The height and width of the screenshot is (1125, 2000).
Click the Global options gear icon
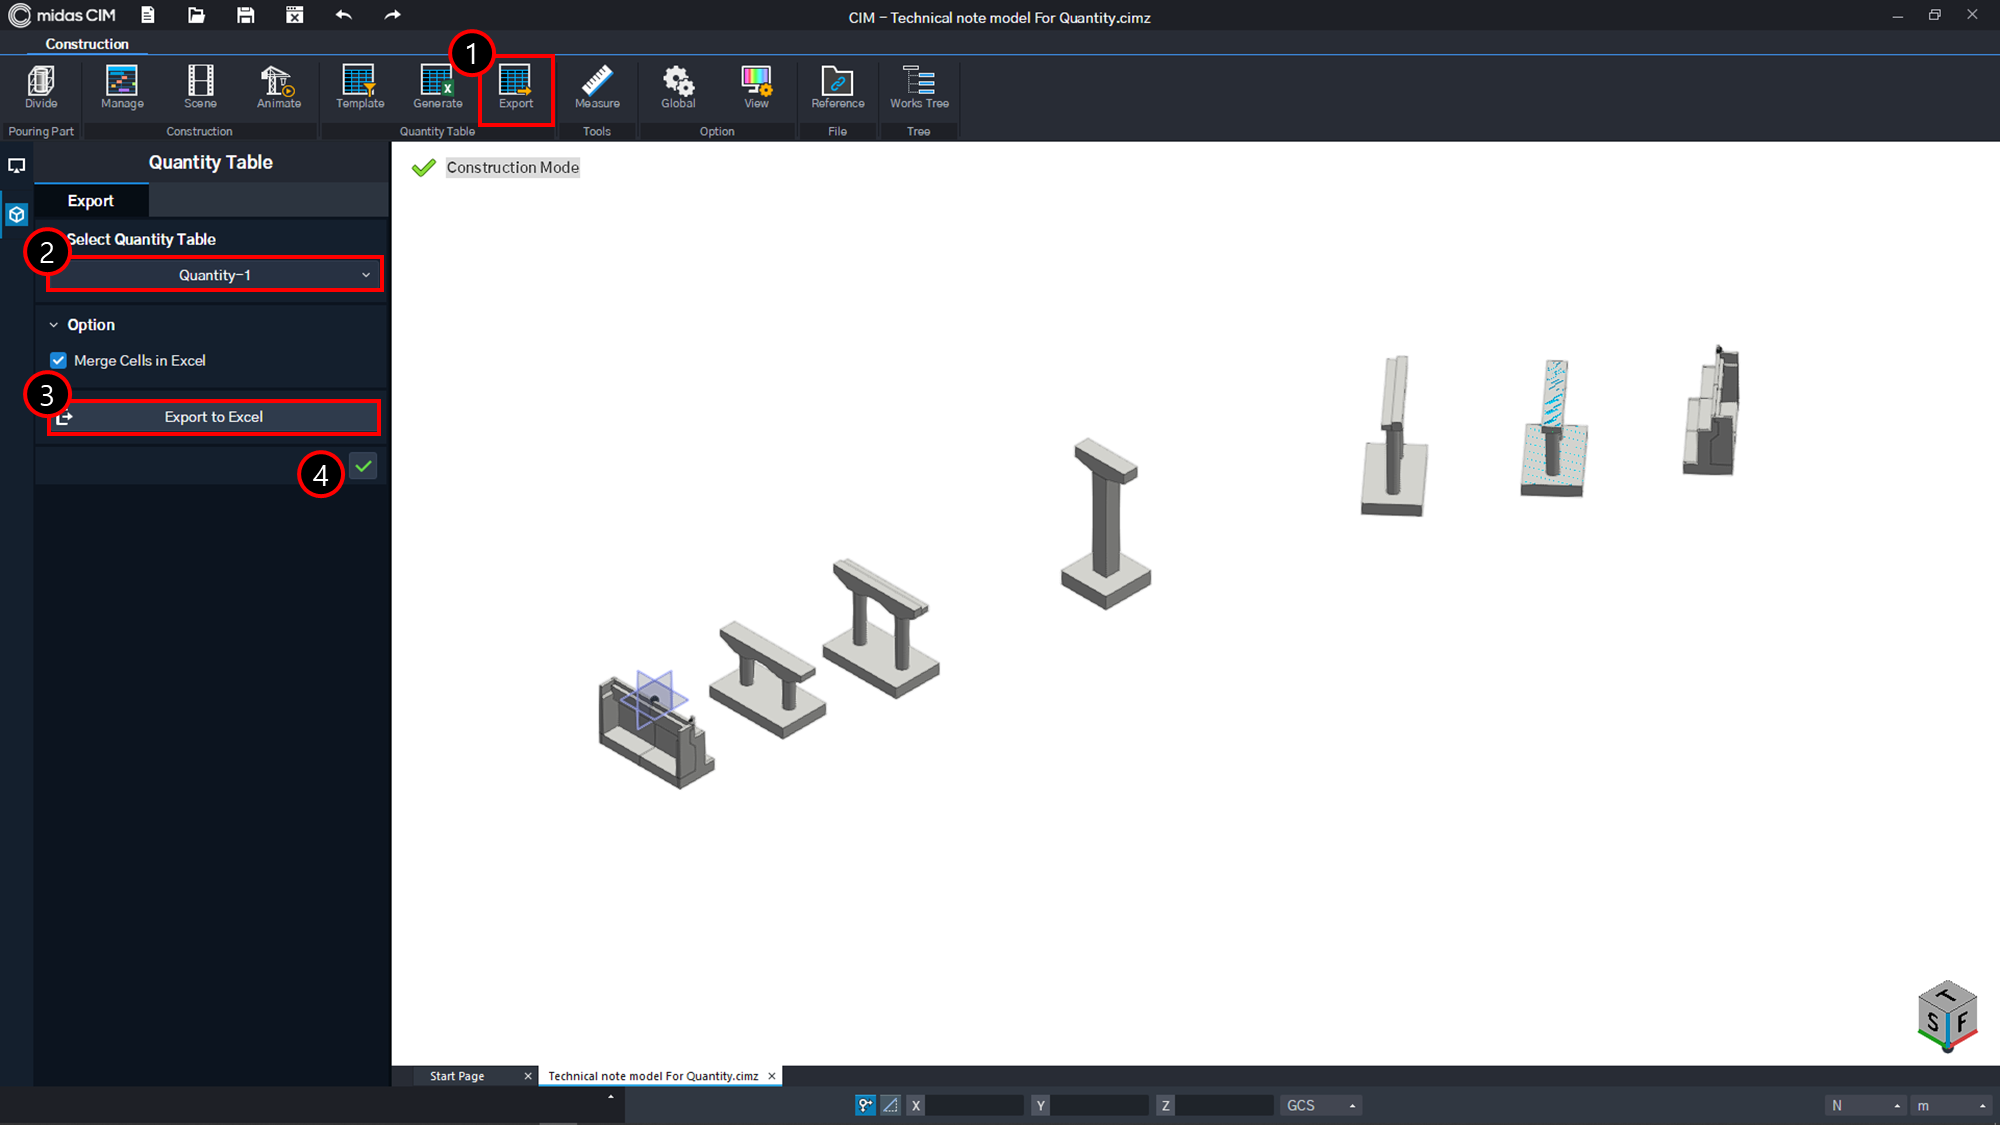[677, 88]
